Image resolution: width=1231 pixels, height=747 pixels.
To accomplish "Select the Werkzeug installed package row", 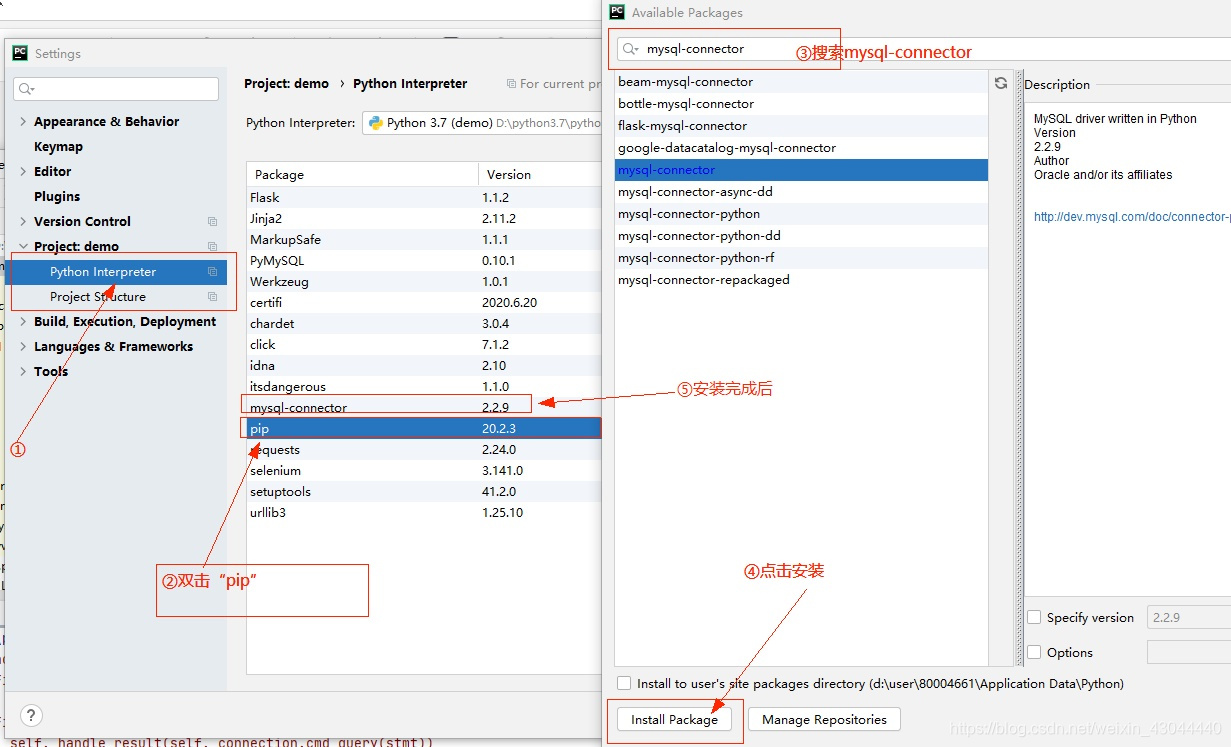I will pyautogui.click(x=424, y=282).
